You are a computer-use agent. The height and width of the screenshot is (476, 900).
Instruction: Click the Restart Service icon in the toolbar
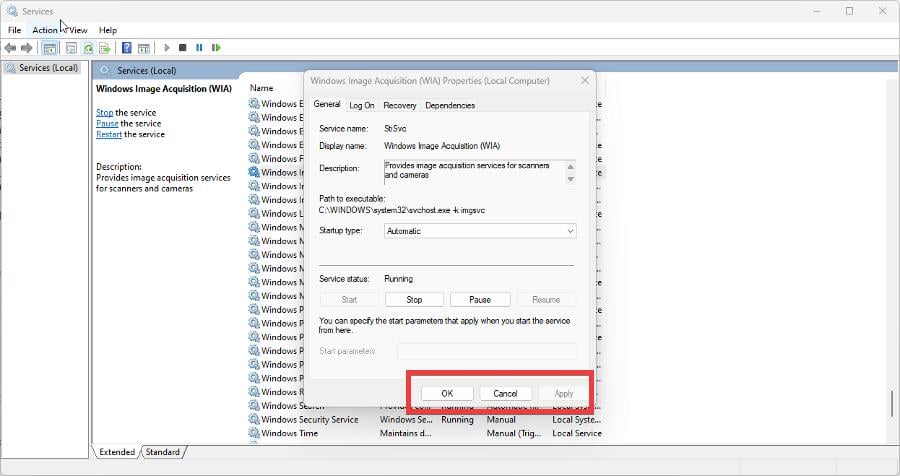click(216, 48)
